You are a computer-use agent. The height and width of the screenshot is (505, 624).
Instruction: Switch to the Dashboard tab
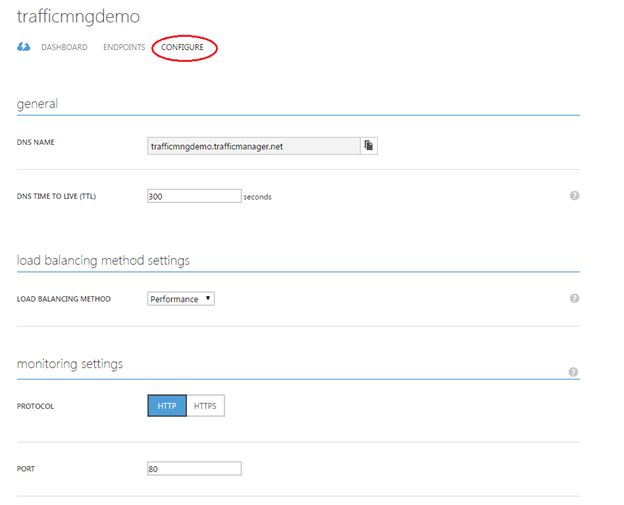[x=64, y=47]
